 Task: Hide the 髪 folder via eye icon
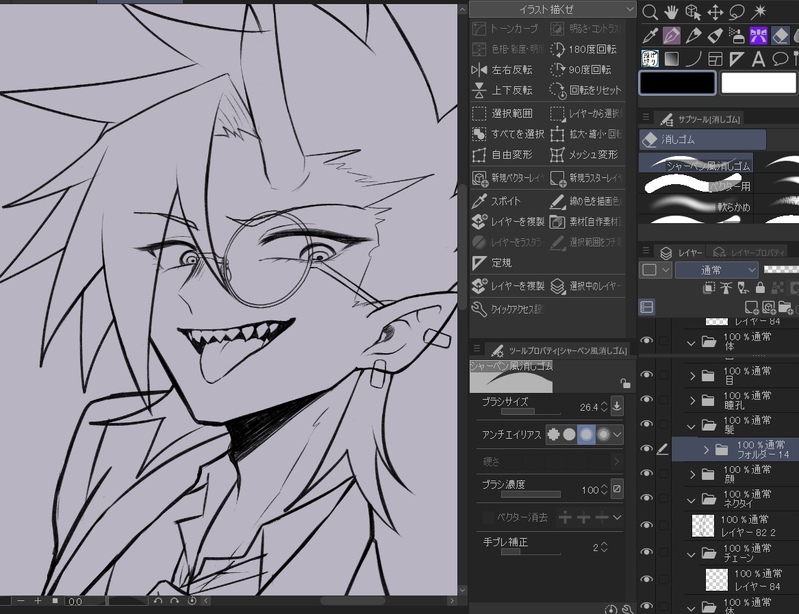pyautogui.click(x=646, y=424)
